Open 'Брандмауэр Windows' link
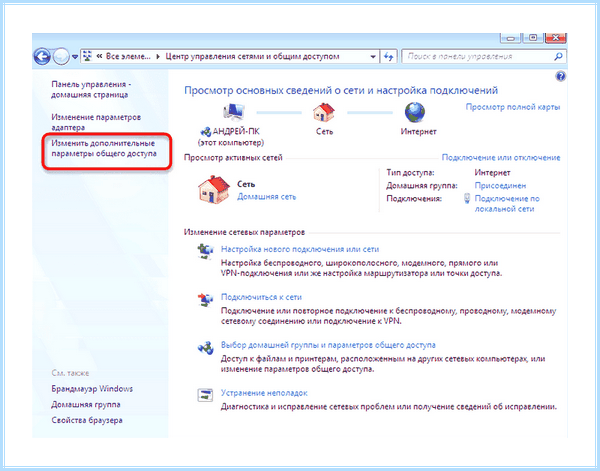Viewport: 600px width, 471px height. (x=92, y=389)
